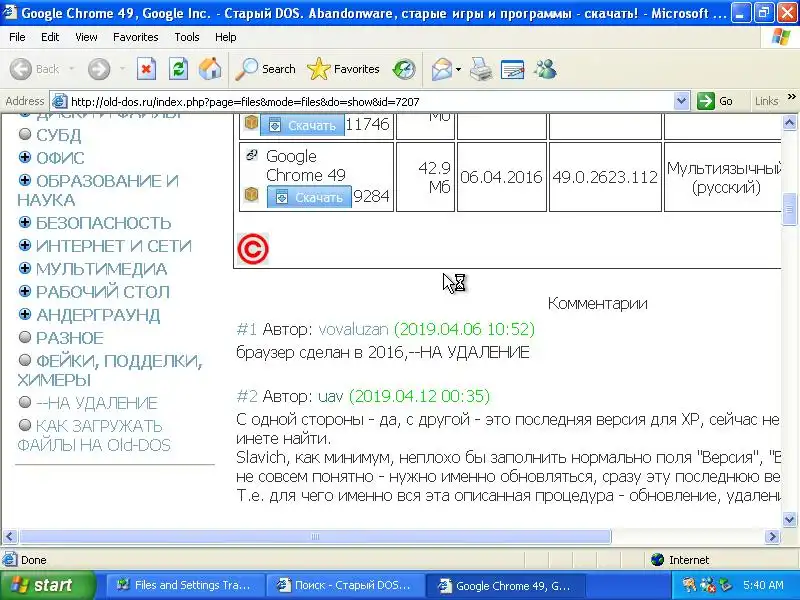
Task: Expand ИНТЕРНЕТ И СЕТИ plus icon
Action: [24, 245]
